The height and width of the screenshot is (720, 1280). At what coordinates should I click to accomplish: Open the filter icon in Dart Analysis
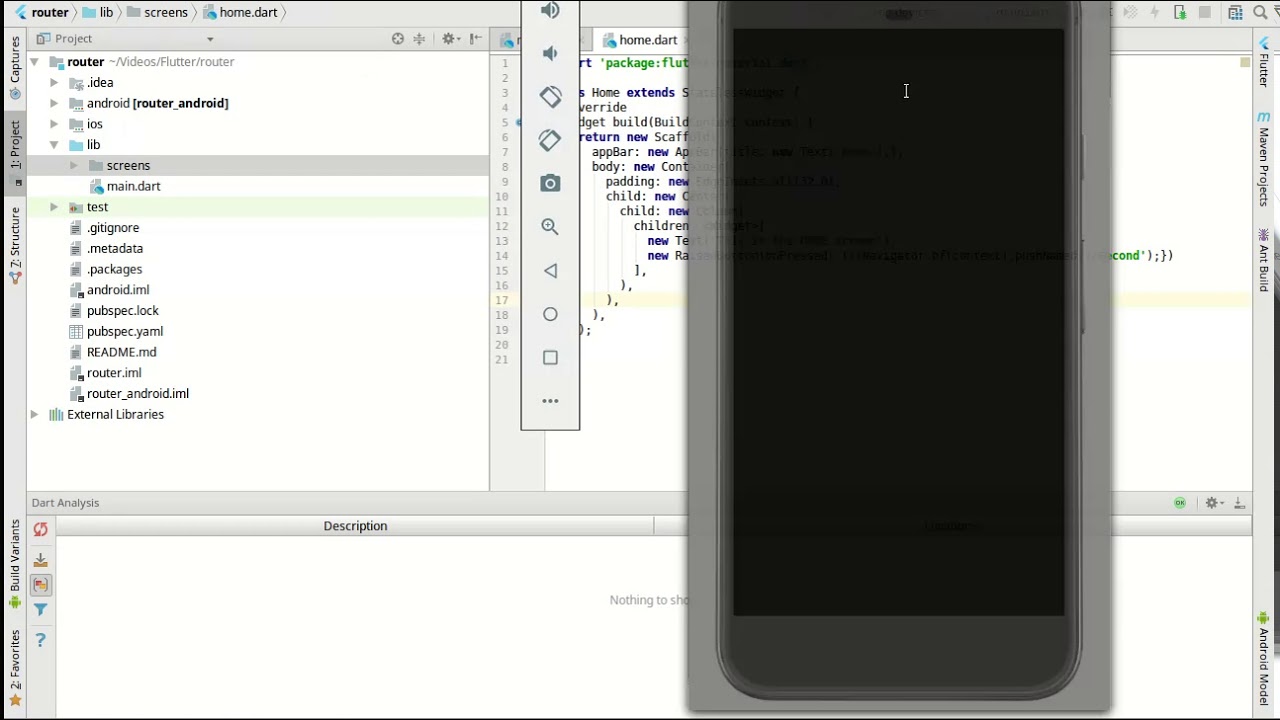click(40, 609)
